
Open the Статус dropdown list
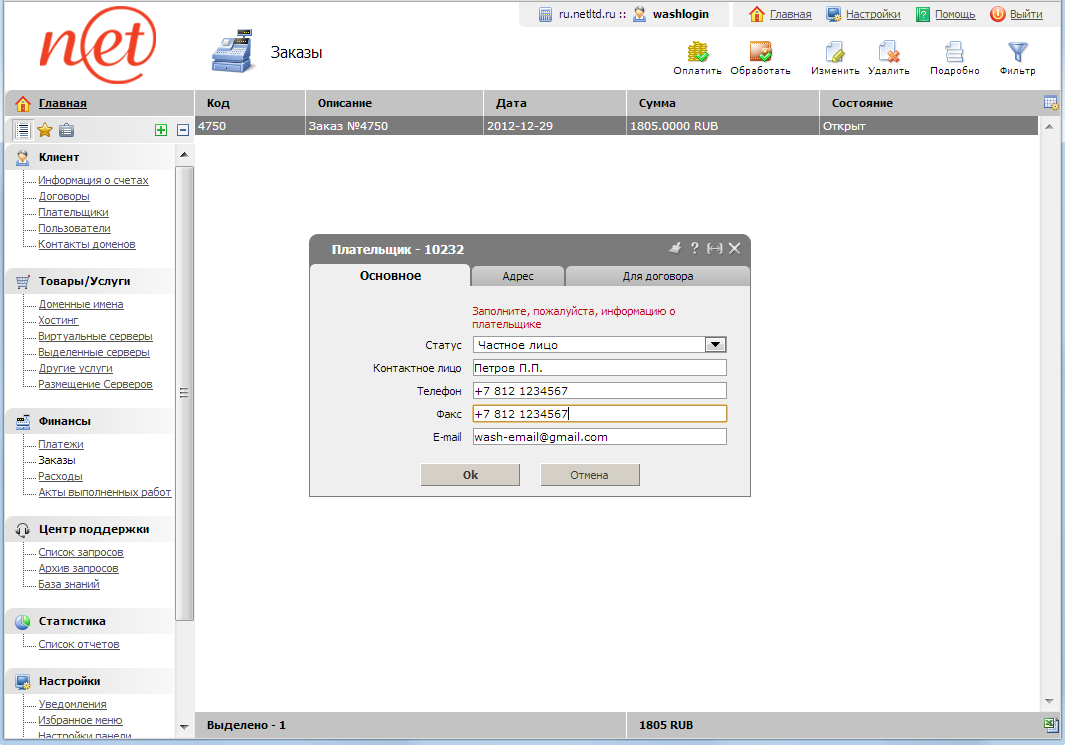(715, 345)
